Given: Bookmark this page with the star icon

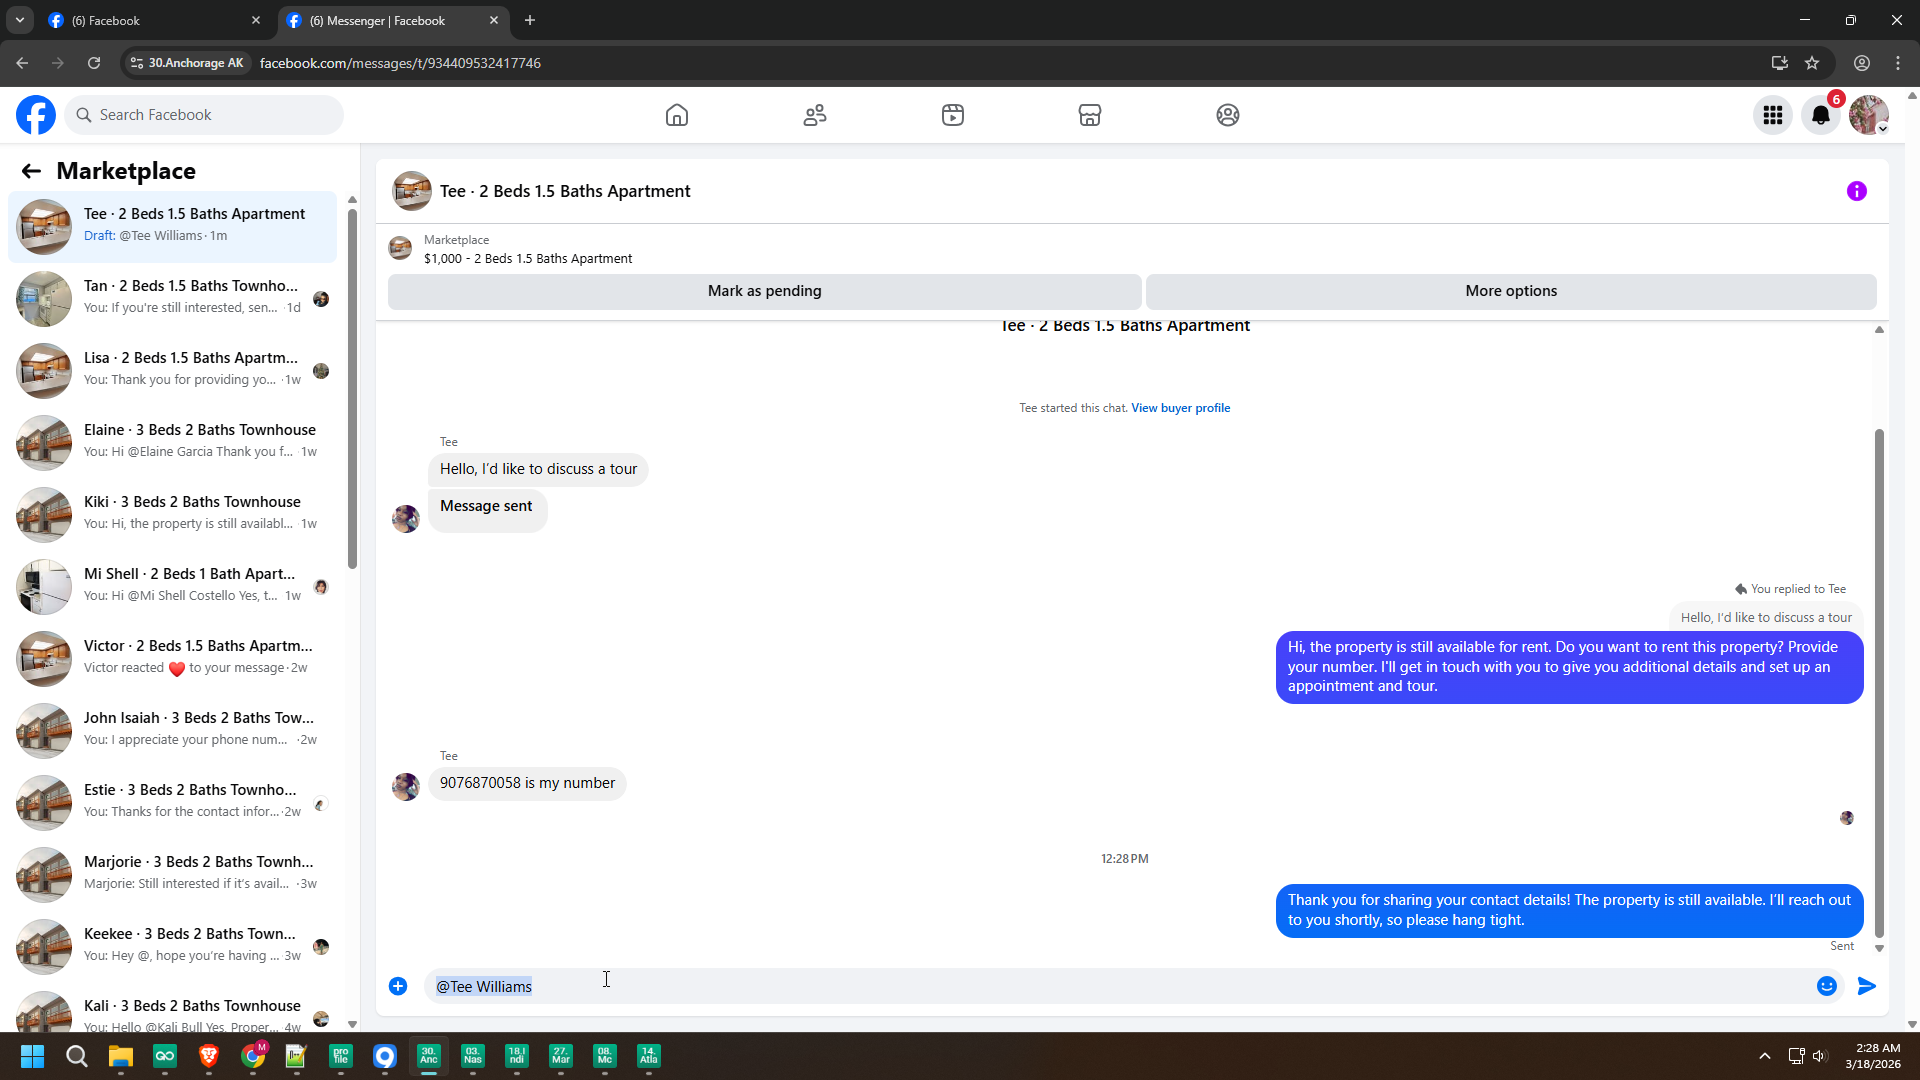Looking at the screenshot, I should pyautogui.click(x=1812, y=63).
